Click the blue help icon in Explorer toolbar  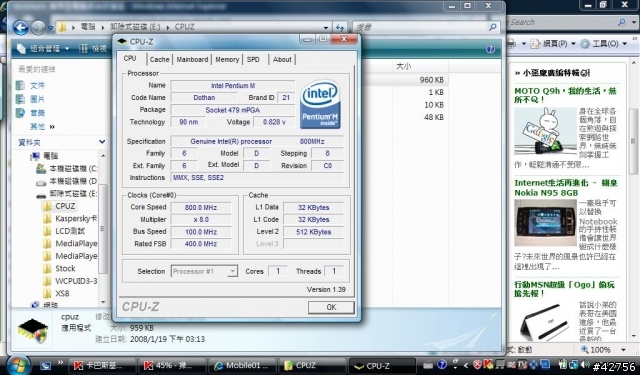(490, 49)
